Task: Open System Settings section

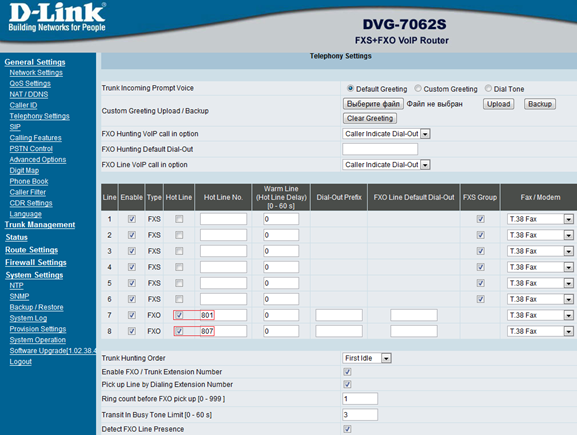Action: [34, 275]
